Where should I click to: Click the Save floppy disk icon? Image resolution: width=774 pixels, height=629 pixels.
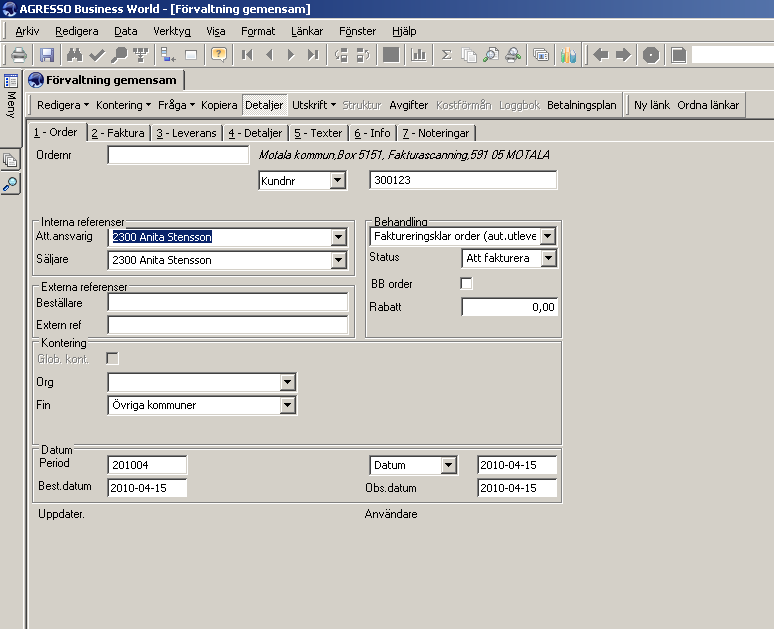[47, 54]
